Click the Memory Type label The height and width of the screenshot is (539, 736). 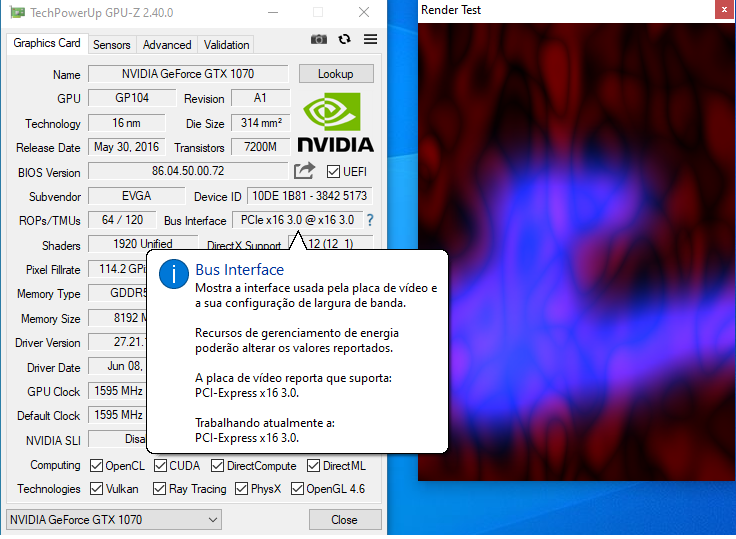click(49, 294)
